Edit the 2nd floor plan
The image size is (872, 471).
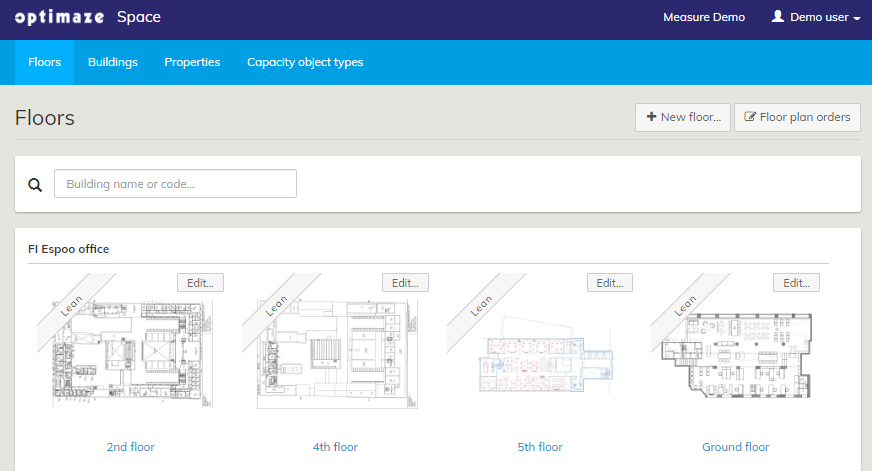click(200, 283)
